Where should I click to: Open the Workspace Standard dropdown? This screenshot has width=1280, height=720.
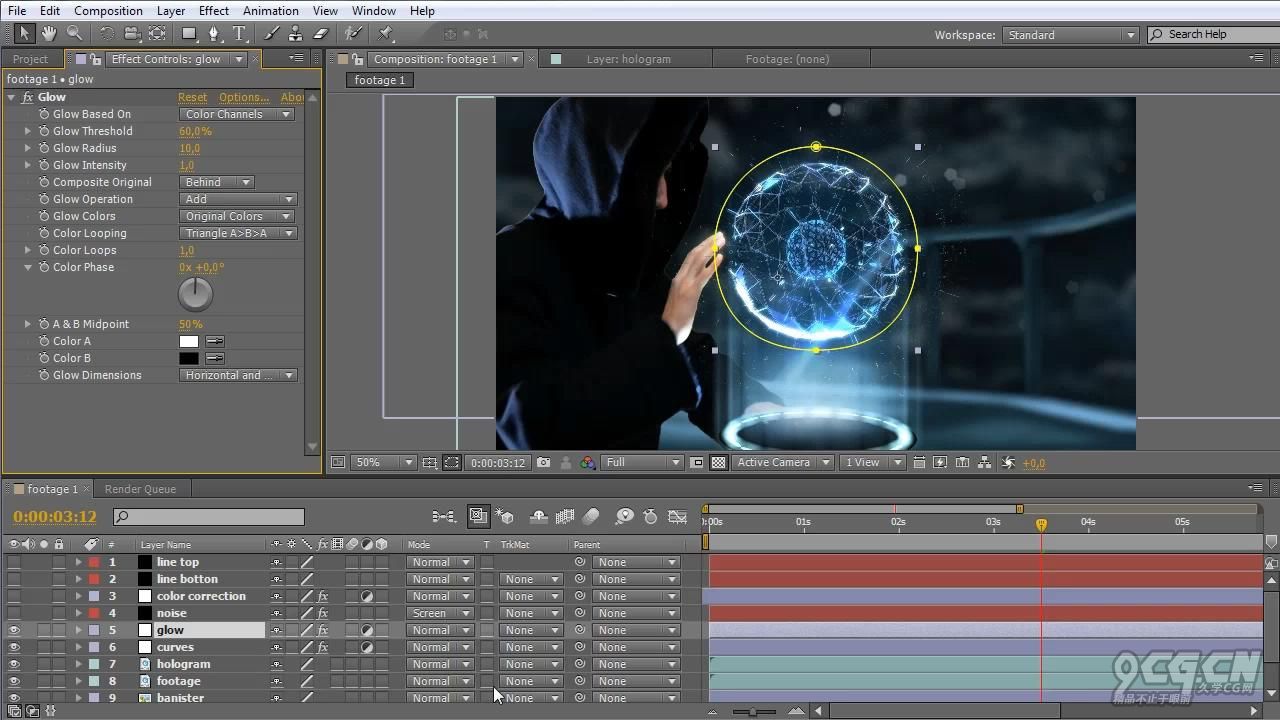click(x=1070, y=34)
